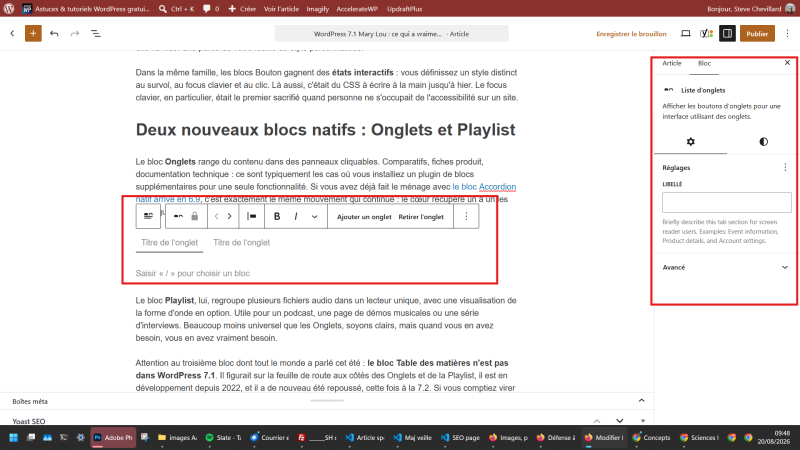Open the editor options three-dot menu
This screenshot has width=800, height=450.
pos(787,34)
